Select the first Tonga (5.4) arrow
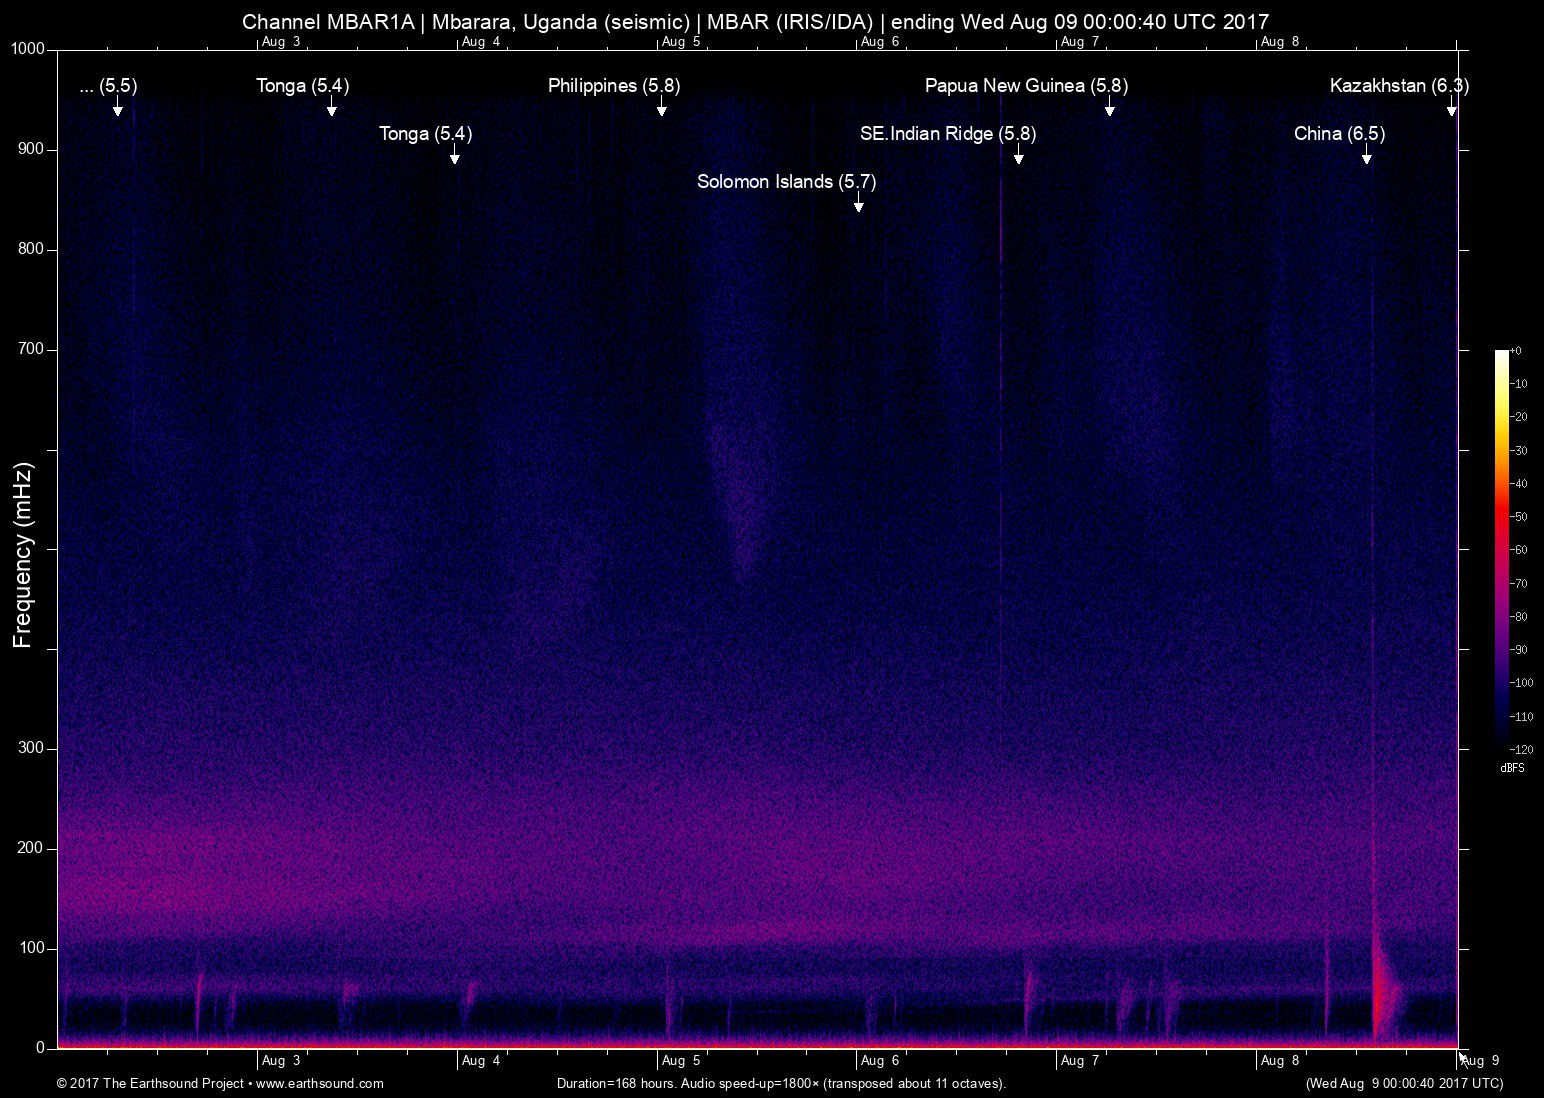The image size is (1544, 1098). 332,112
